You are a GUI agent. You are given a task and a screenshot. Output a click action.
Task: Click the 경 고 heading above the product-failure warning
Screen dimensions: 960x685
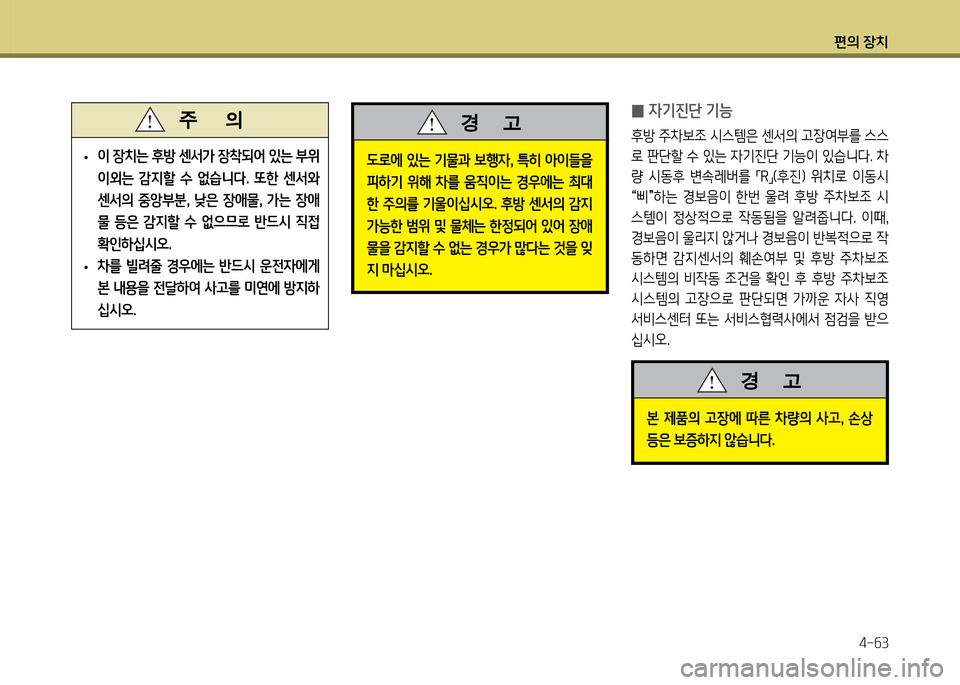pos(771,381)
